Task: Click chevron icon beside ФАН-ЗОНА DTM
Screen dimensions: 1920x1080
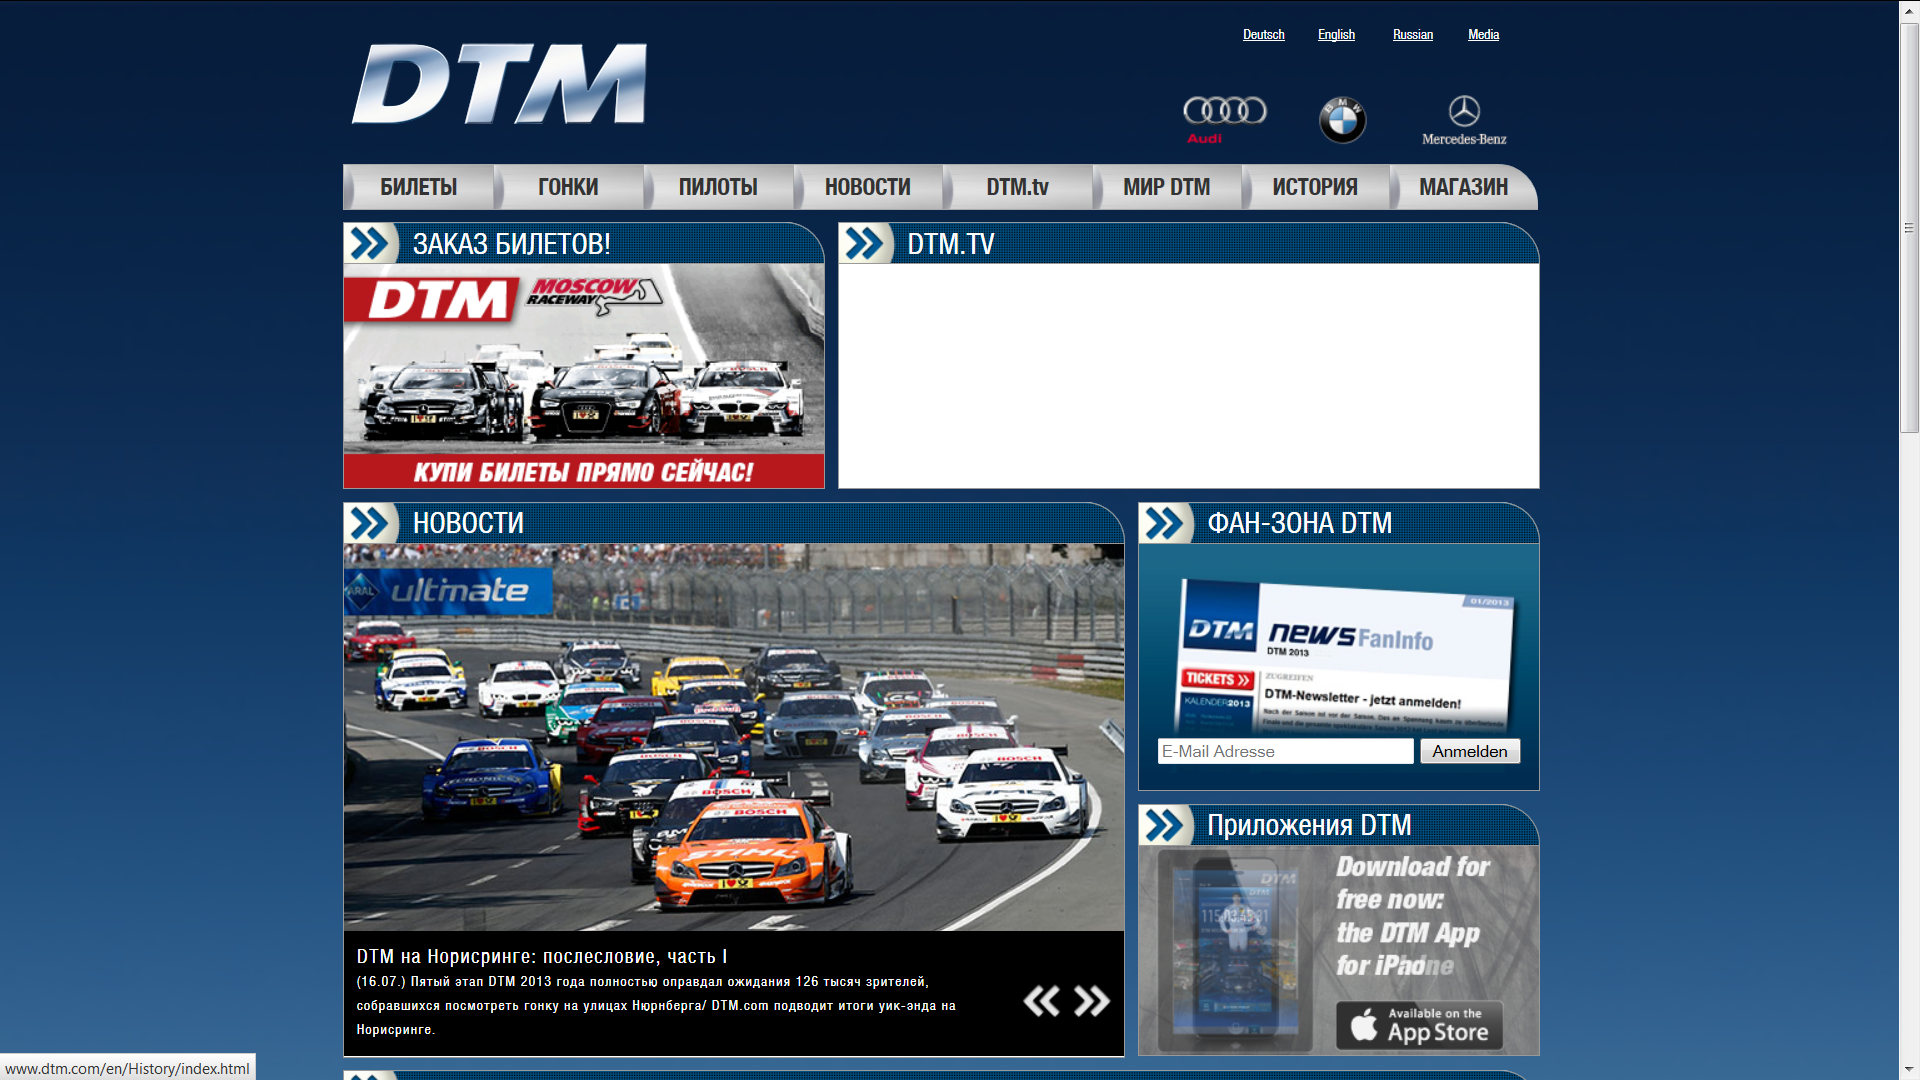Action: [1165, 523]
